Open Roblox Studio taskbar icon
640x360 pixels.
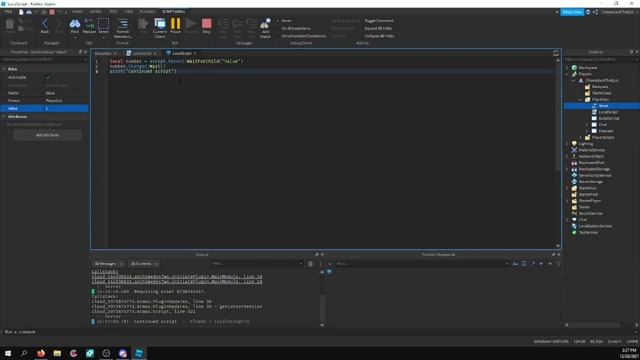(139, 353)
